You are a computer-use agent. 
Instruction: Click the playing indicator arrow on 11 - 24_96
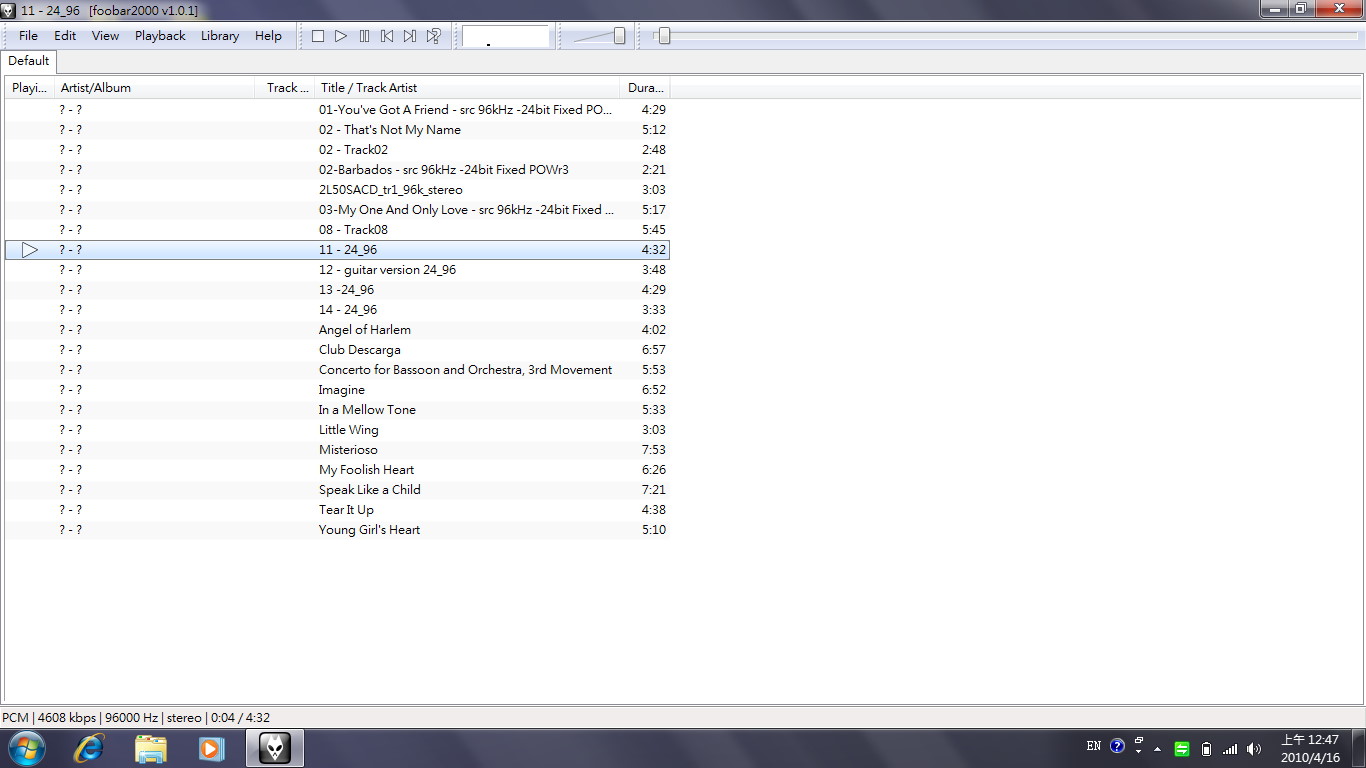pyautogui.click(x=30, y=250)
